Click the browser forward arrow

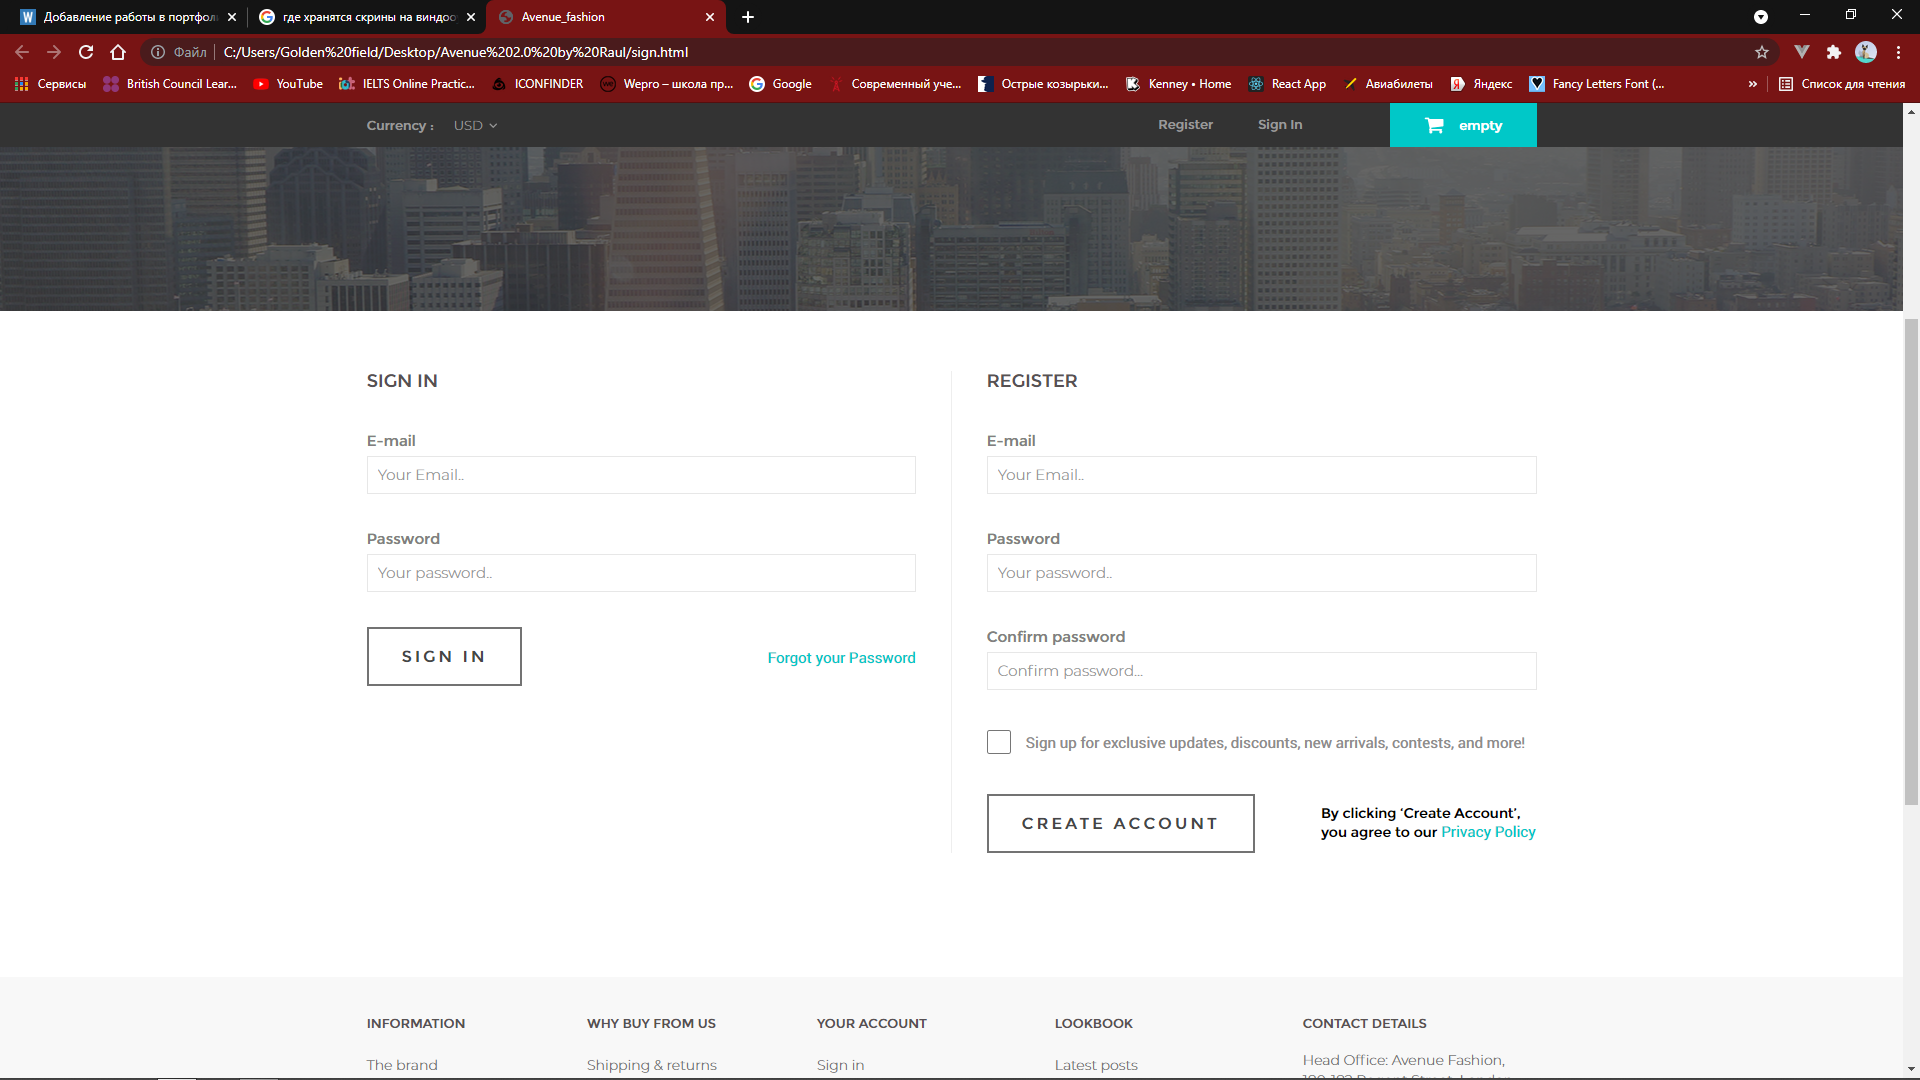[54, 52]
